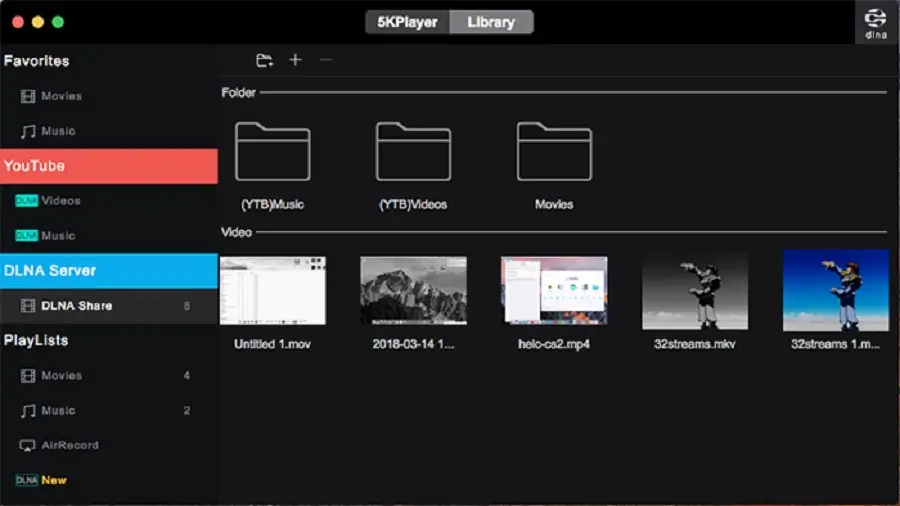Select the DLNA Share item
Image resolution: width=900 pixels, height=506 pixels.
click(x=109, y=306)
